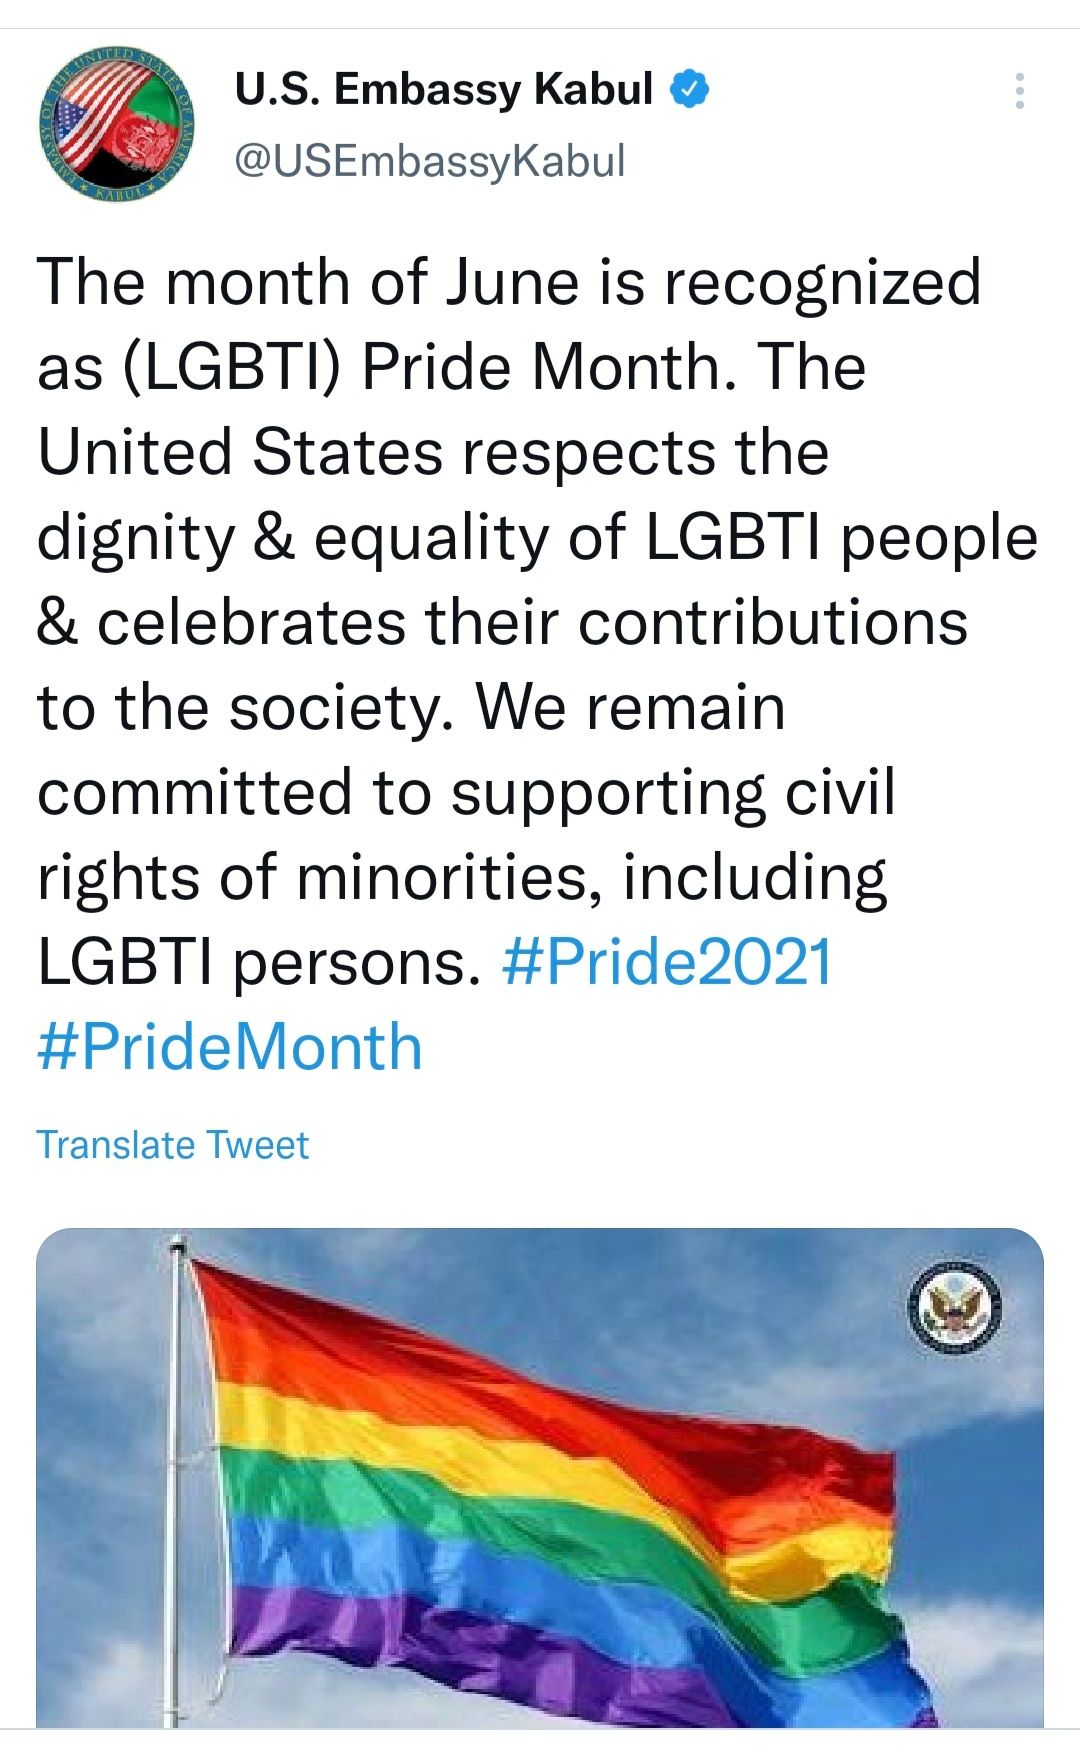Click the Afghan emblem in the embassy avatar
Image resolution: width=1080 pixels, height=1749 pixels.
(x=141, y=140)
